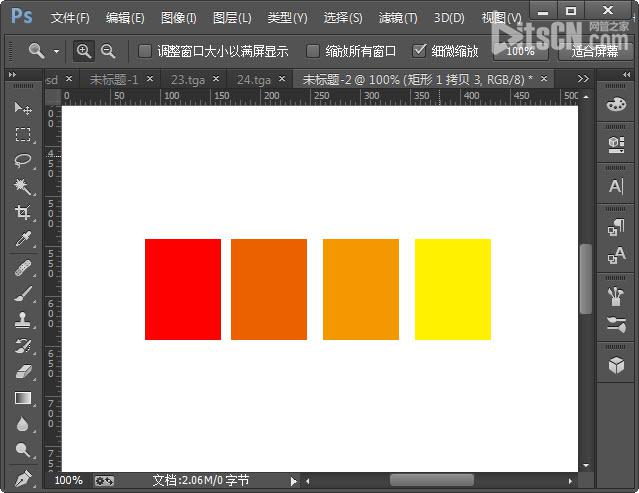Image resolution: width=639 pixels, height=493 pixels.
Task: Click the Zoom Out magnifier button
Action: [x=108, y=51]
